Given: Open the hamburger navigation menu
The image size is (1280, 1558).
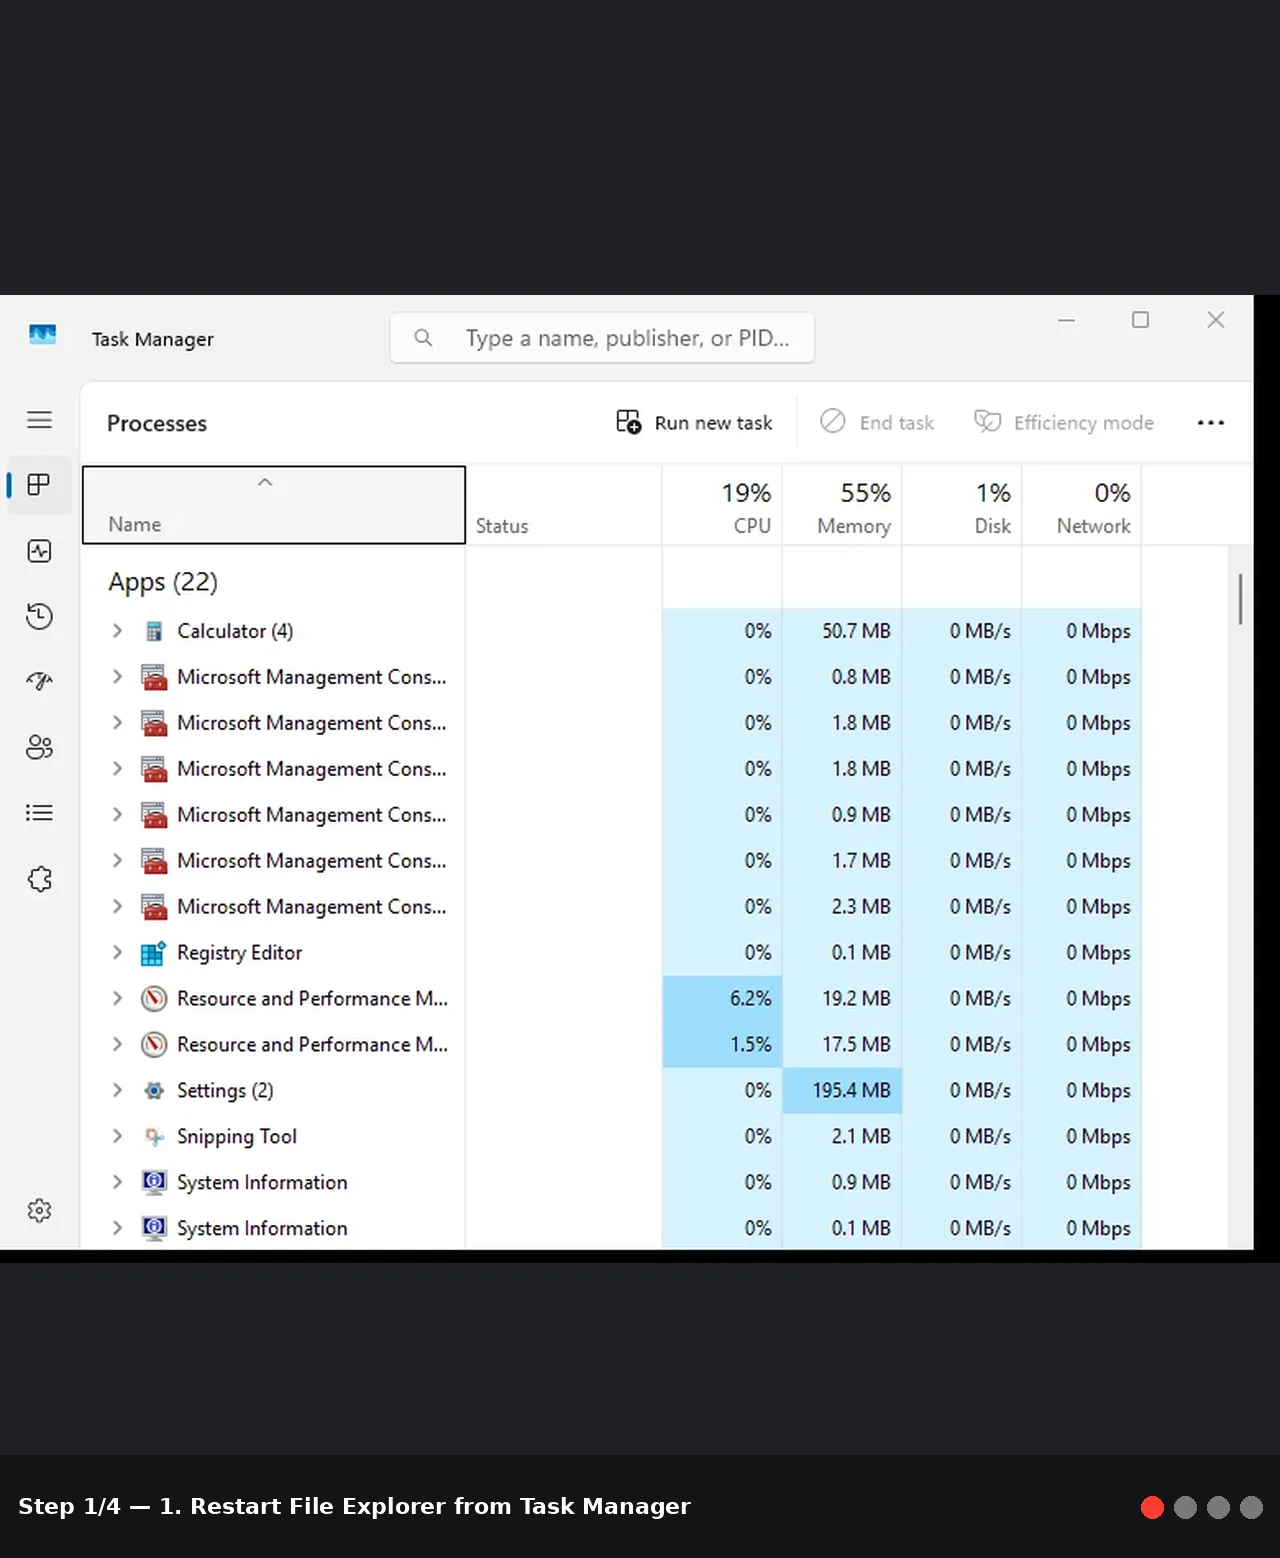Looking at the screenshot, I should coord(39,420).
